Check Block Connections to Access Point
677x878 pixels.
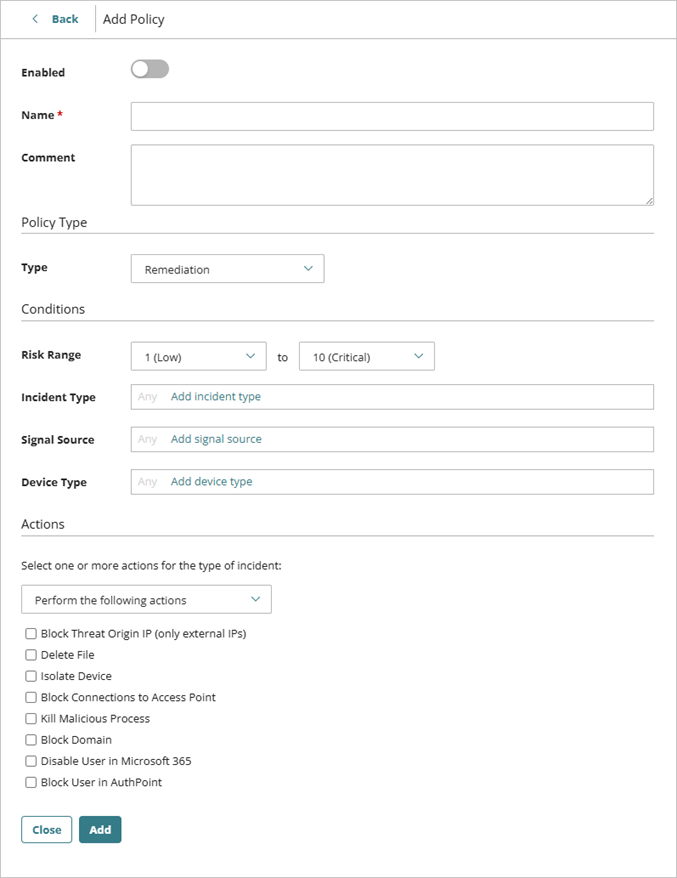31,697
